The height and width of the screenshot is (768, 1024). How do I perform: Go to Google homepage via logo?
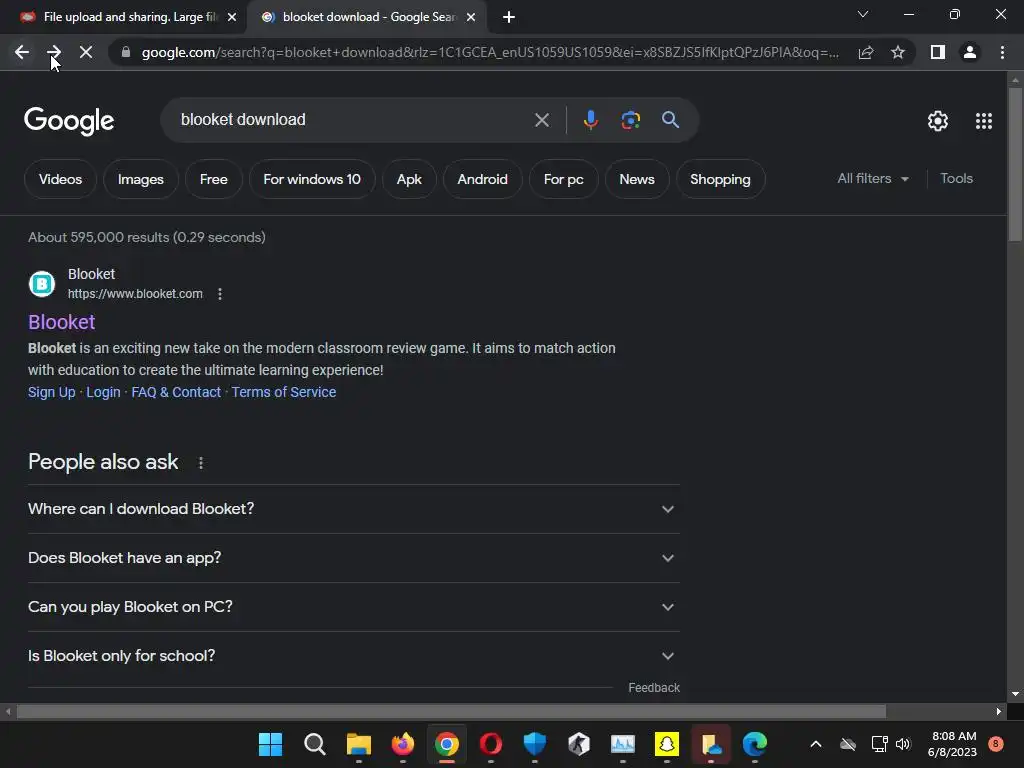point(69,121)
